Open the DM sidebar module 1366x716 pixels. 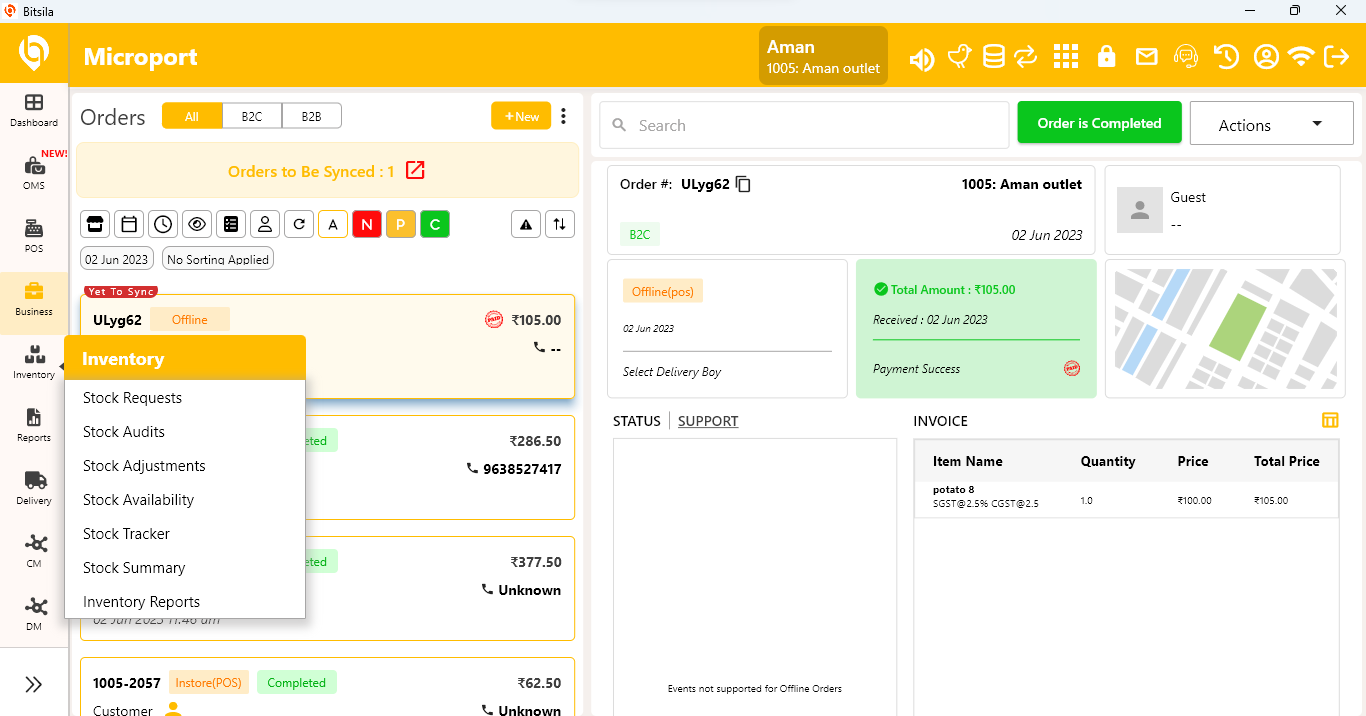tap(34, 614)
